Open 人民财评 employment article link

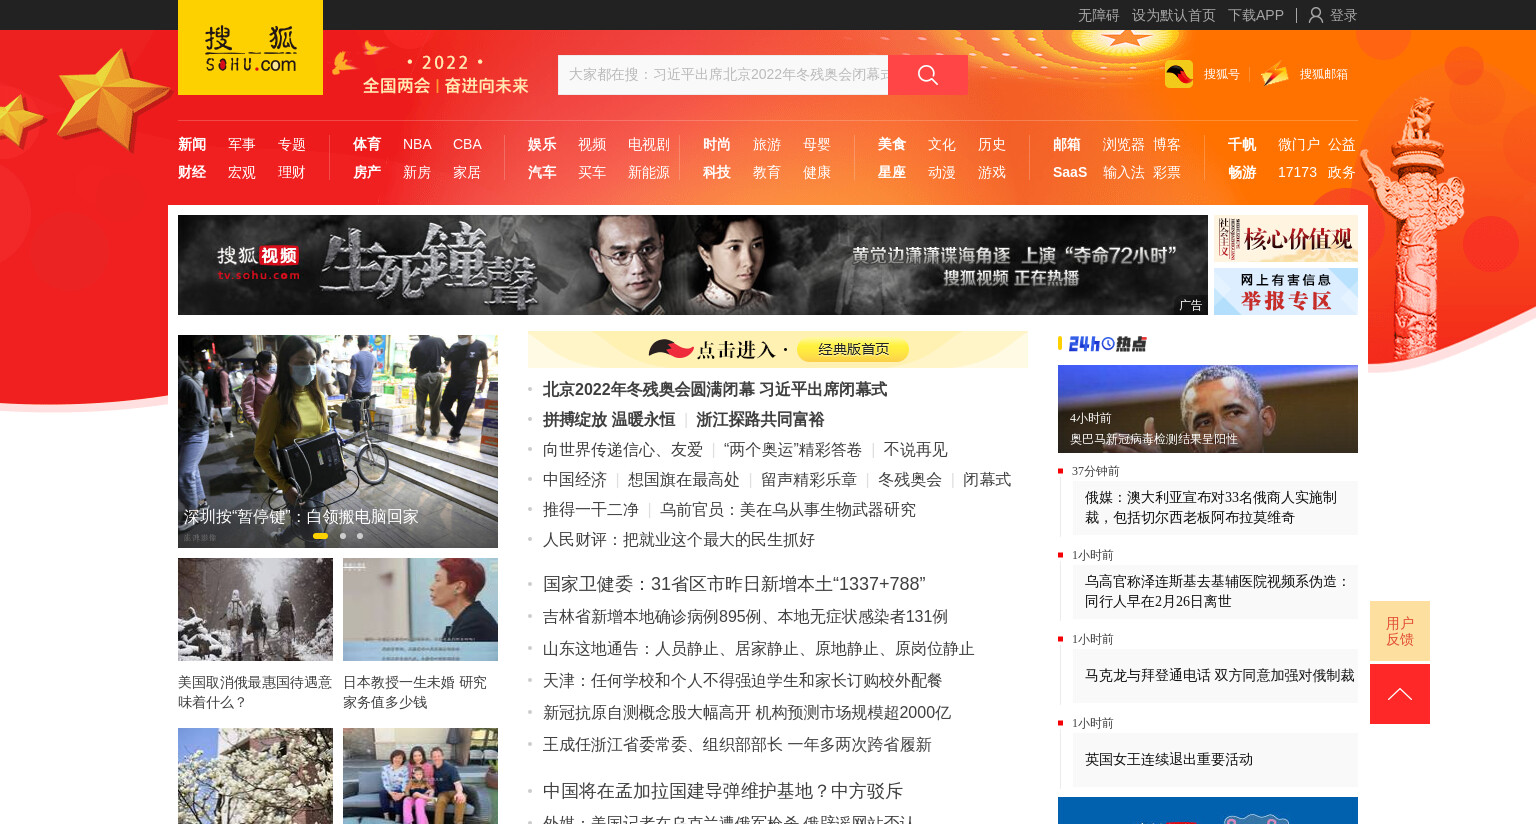pos(679,539)
